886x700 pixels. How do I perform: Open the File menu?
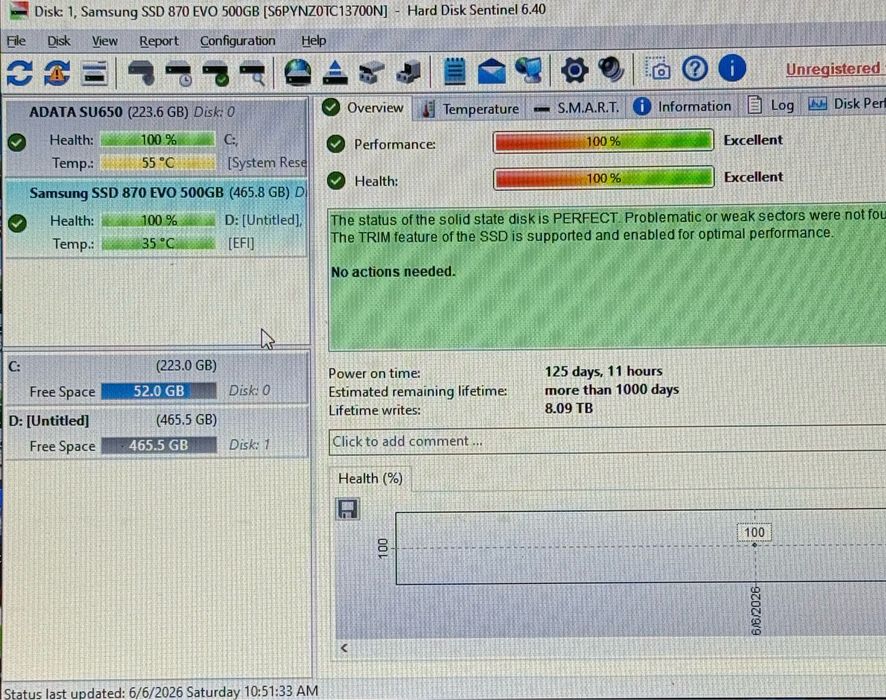[x=16, y=41]
